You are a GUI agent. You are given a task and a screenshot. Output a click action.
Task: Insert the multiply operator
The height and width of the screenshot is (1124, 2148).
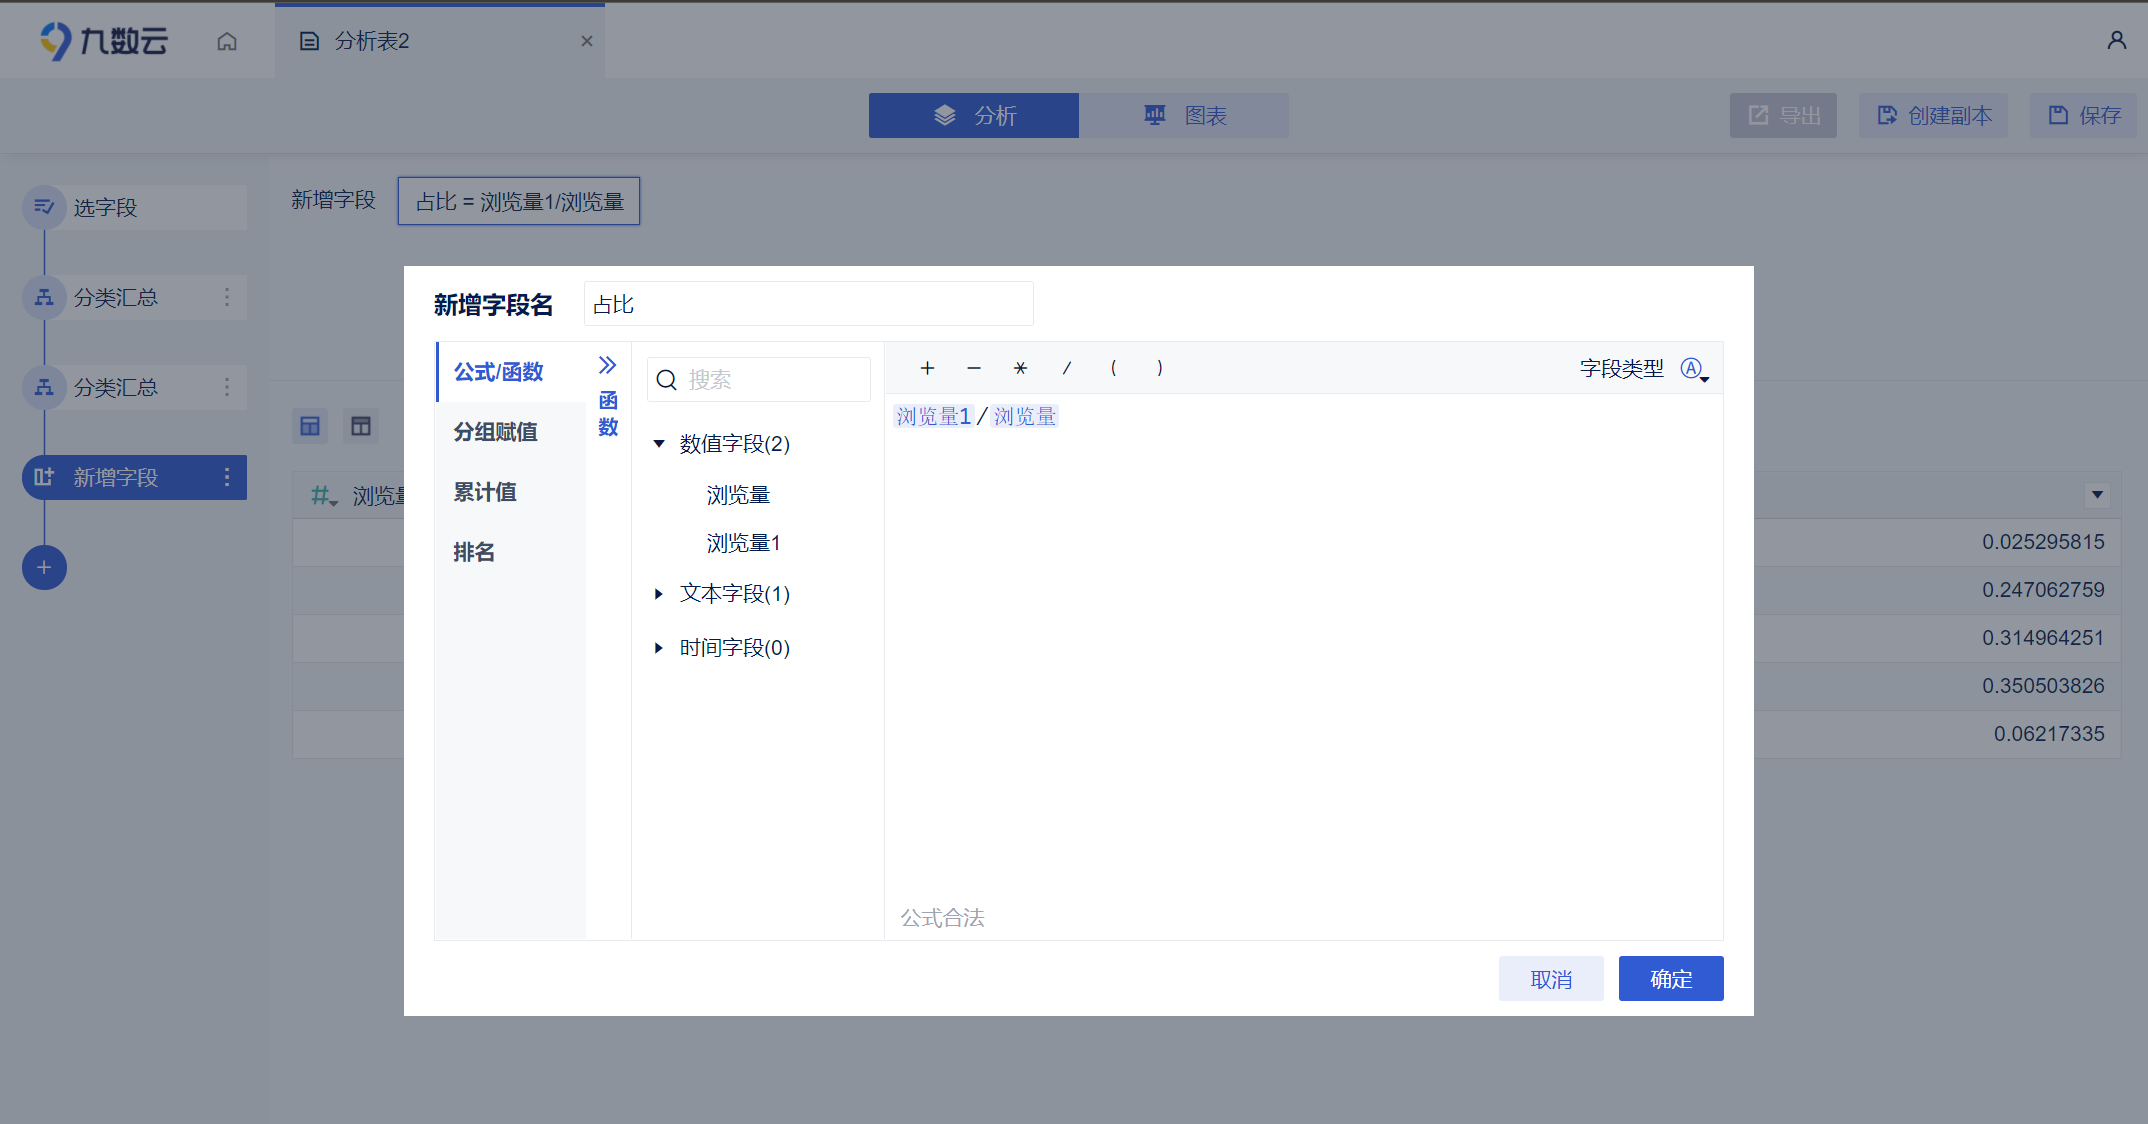(x=1020, y=368)
